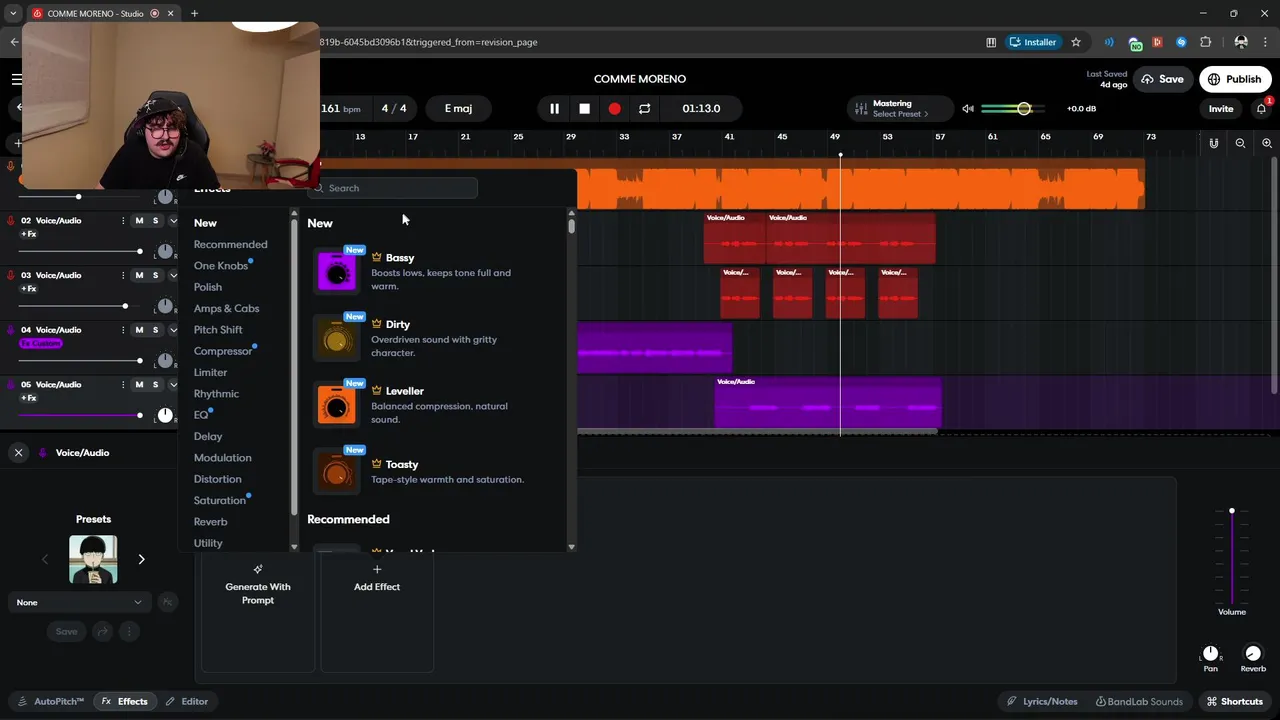Image resolution: width=1280 pixels, height=720 pixels.
Task: Choose the Leveller effect icon
Action: (x=337, y=405)
